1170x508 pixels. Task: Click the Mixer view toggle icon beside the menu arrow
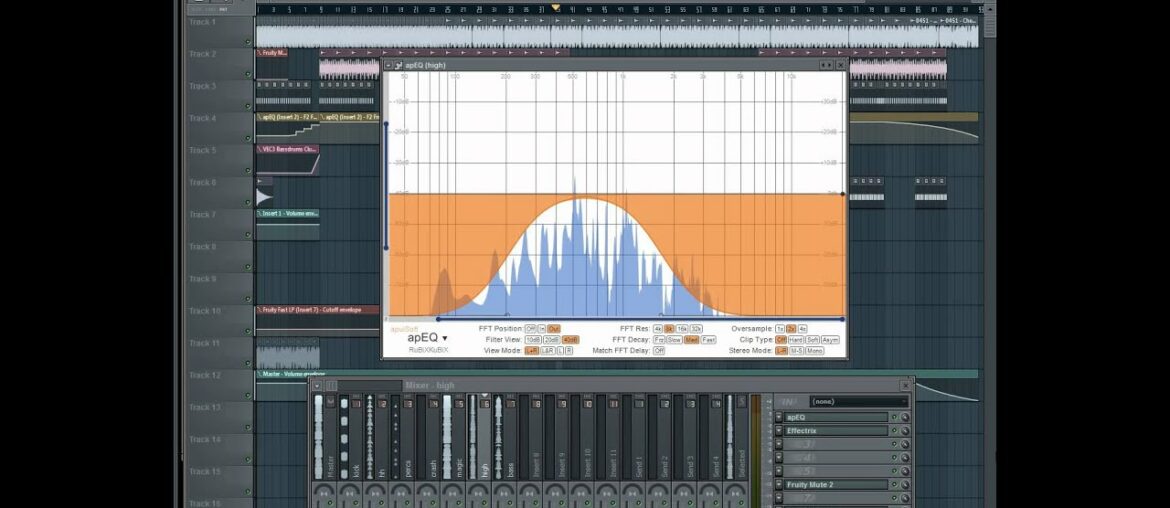[331, 385]
